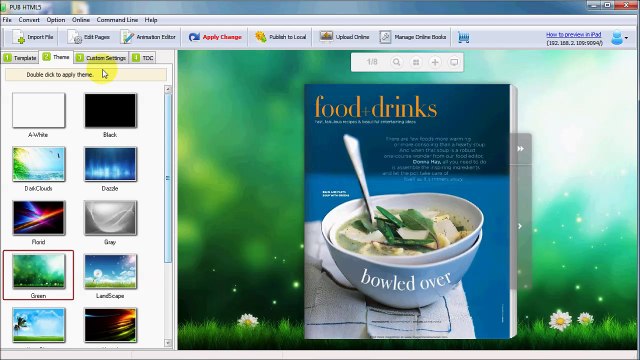This screenshot has width=640, height=360.
Task: Open the thumbnails grid view icon
Action: [x=416, y=62]
